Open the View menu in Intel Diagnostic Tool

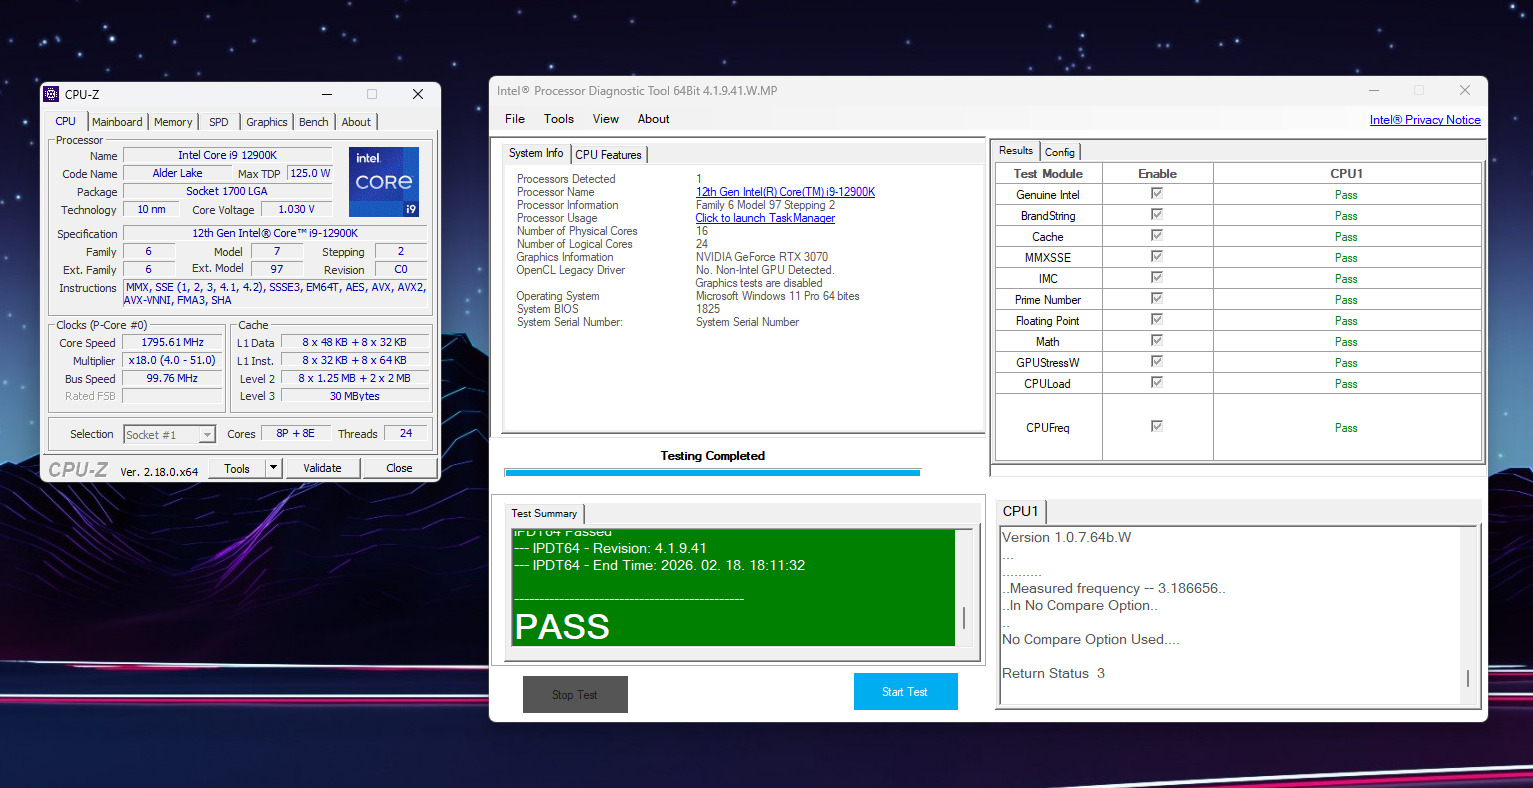pyautogui.click(x=606, y=119)
